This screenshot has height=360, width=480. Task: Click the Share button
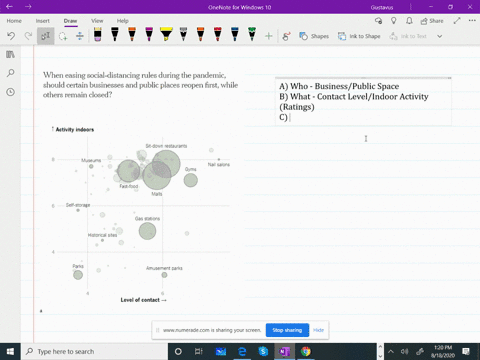pos(432,21)
